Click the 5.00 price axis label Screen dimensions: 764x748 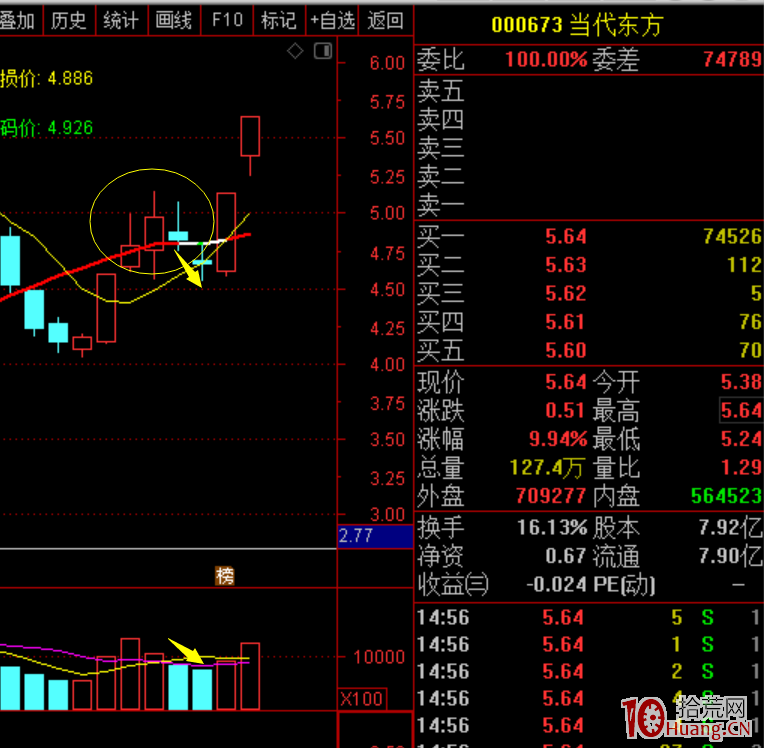tap(387, 213)
